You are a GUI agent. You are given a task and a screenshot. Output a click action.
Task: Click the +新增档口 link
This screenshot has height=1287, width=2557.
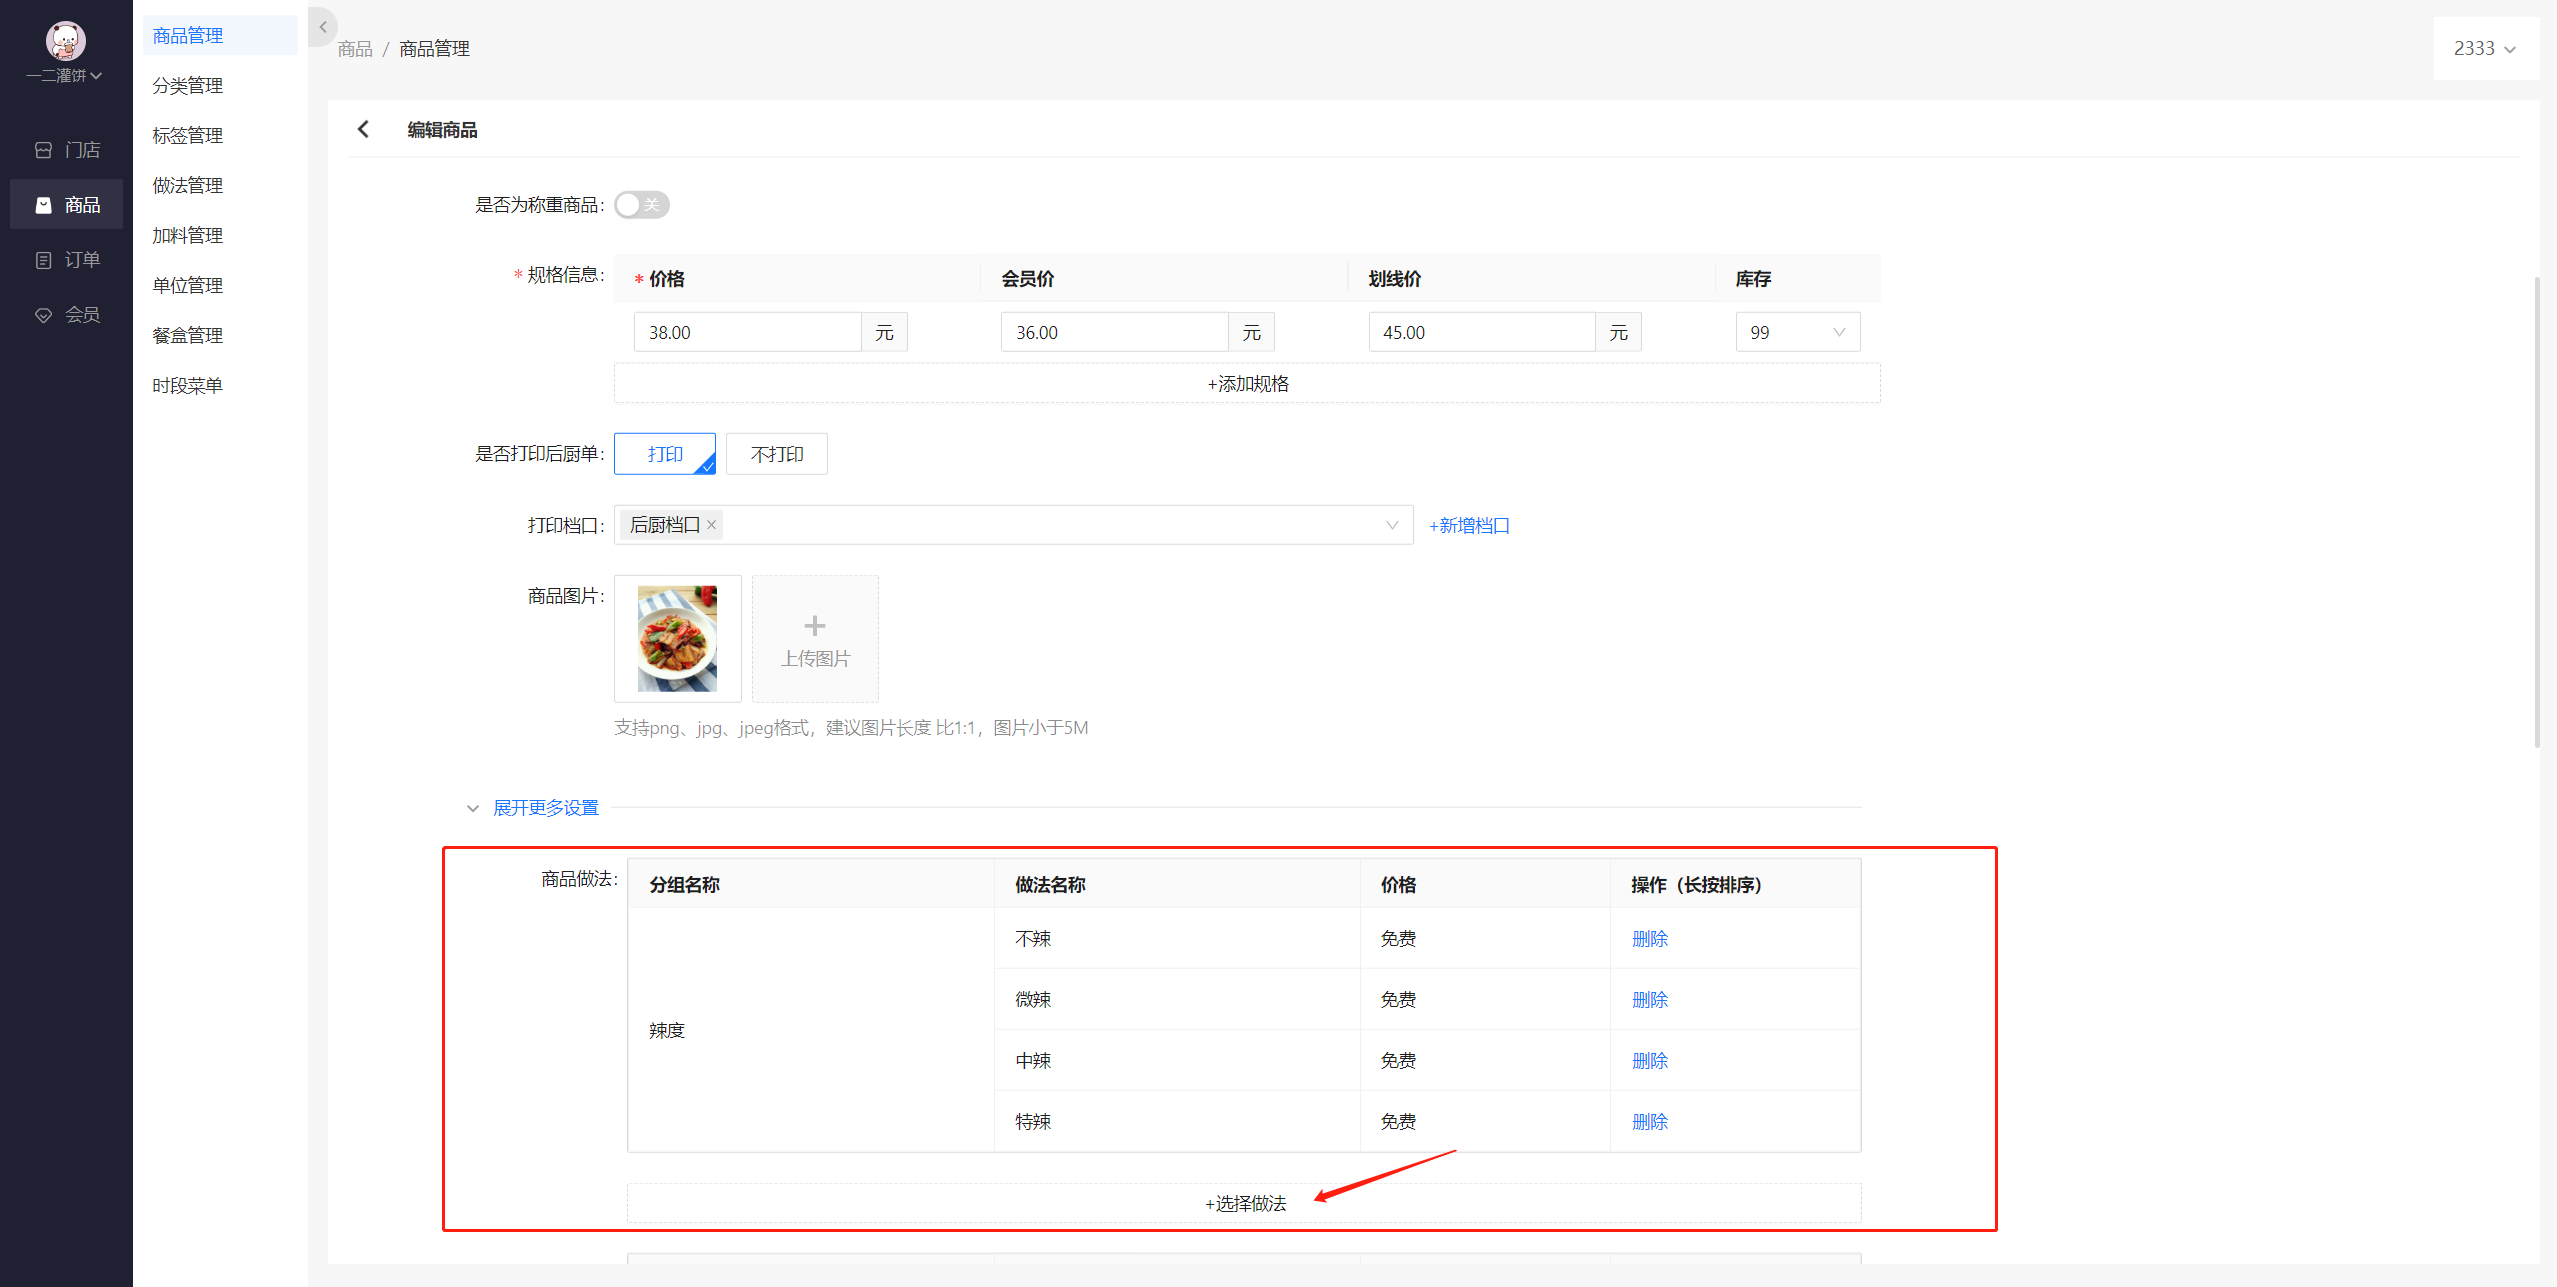point(1469,526)
